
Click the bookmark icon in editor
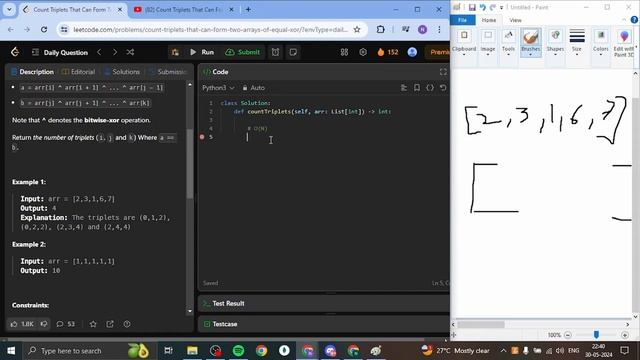coord(417,88)
